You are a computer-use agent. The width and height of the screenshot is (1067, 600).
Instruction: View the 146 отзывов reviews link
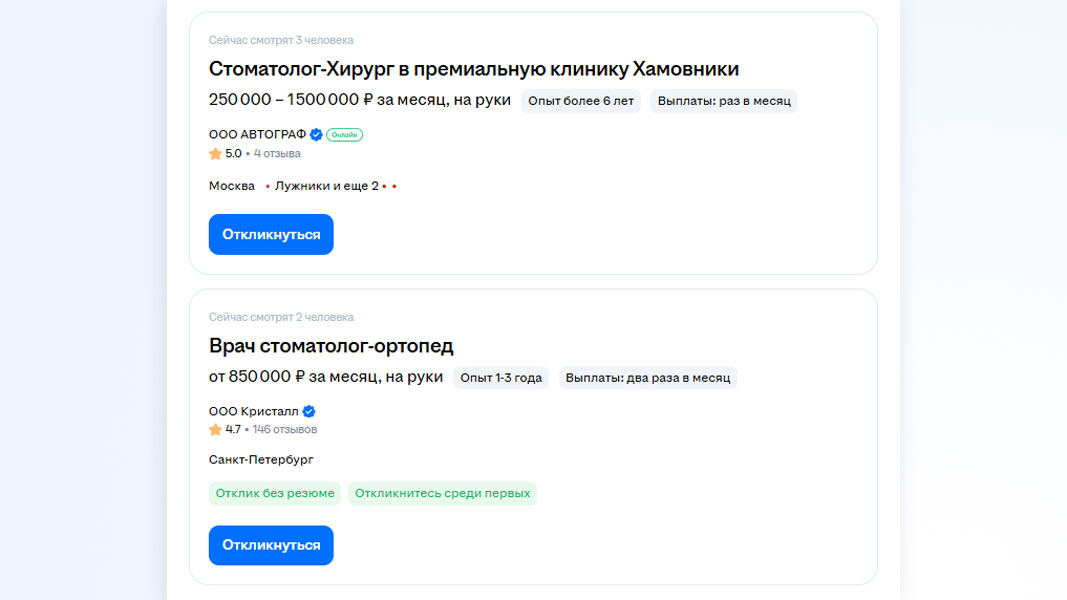pyautogui.click(x=285, y=430)
